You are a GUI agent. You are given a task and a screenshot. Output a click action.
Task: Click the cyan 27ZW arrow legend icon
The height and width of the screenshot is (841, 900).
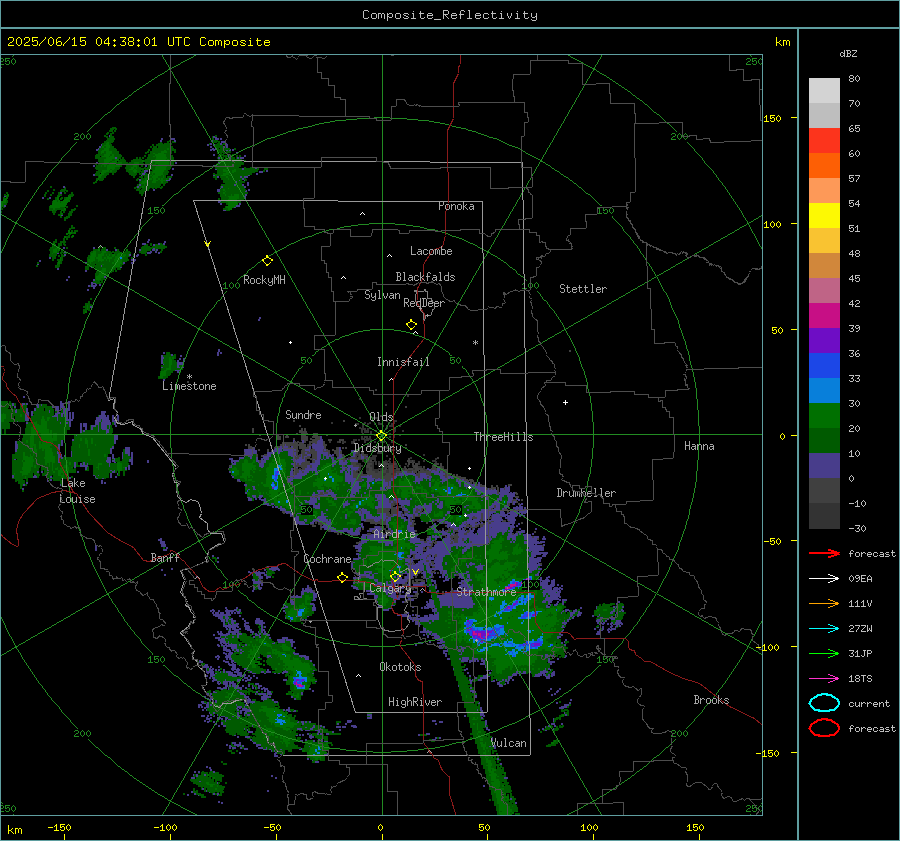[x=824, y=629]
